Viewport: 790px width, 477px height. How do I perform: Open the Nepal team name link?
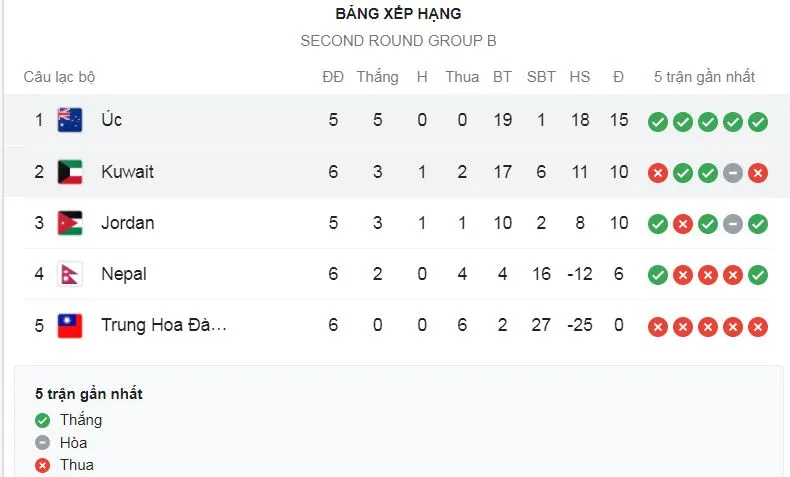click(123, 274)
